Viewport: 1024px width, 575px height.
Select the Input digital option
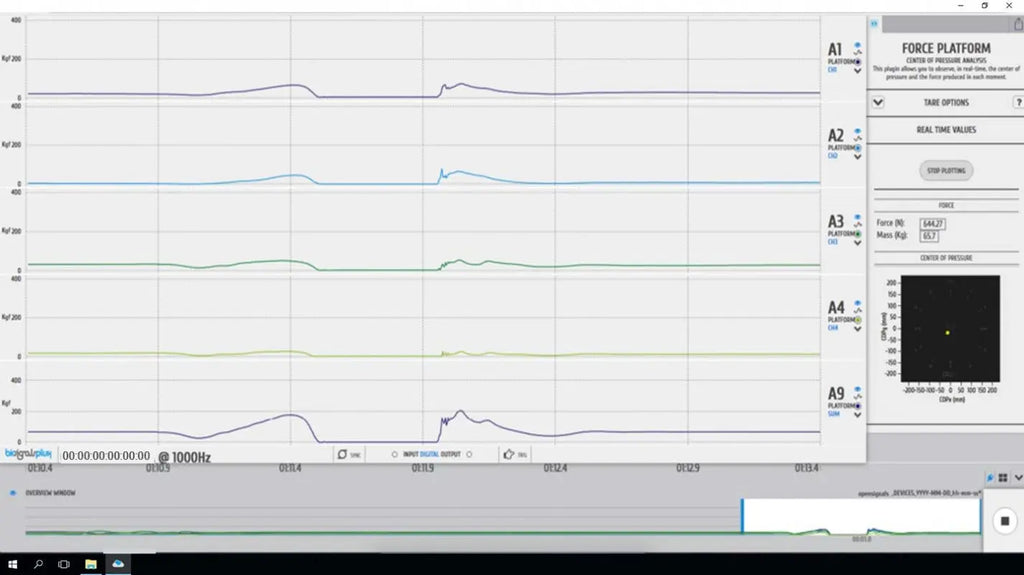coord(395,454)
